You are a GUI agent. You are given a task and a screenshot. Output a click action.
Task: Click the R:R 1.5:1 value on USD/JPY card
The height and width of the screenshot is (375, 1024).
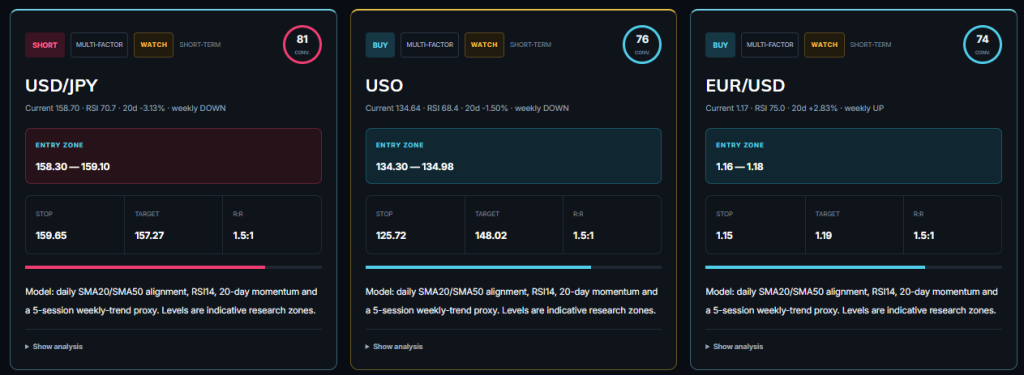(244, 235)
